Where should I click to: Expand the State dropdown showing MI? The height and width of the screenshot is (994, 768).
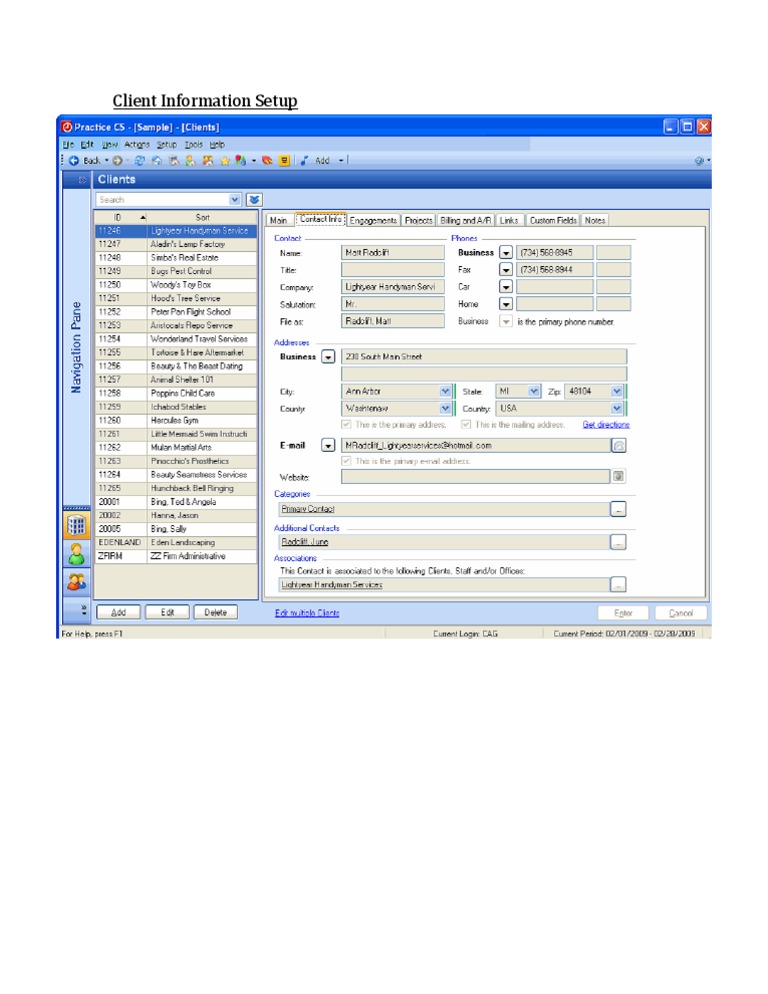pos(534,392)
